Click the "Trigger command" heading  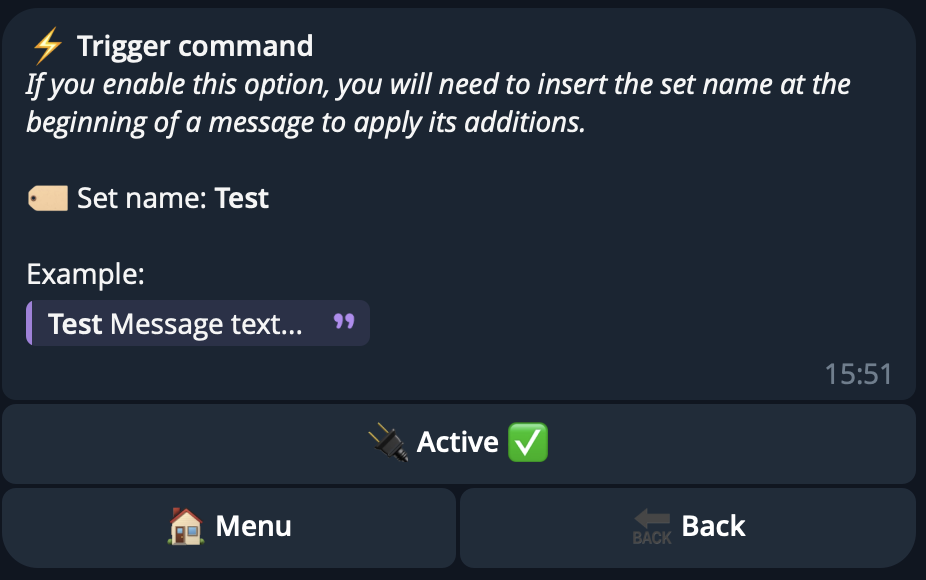click(x=195, y=46)
